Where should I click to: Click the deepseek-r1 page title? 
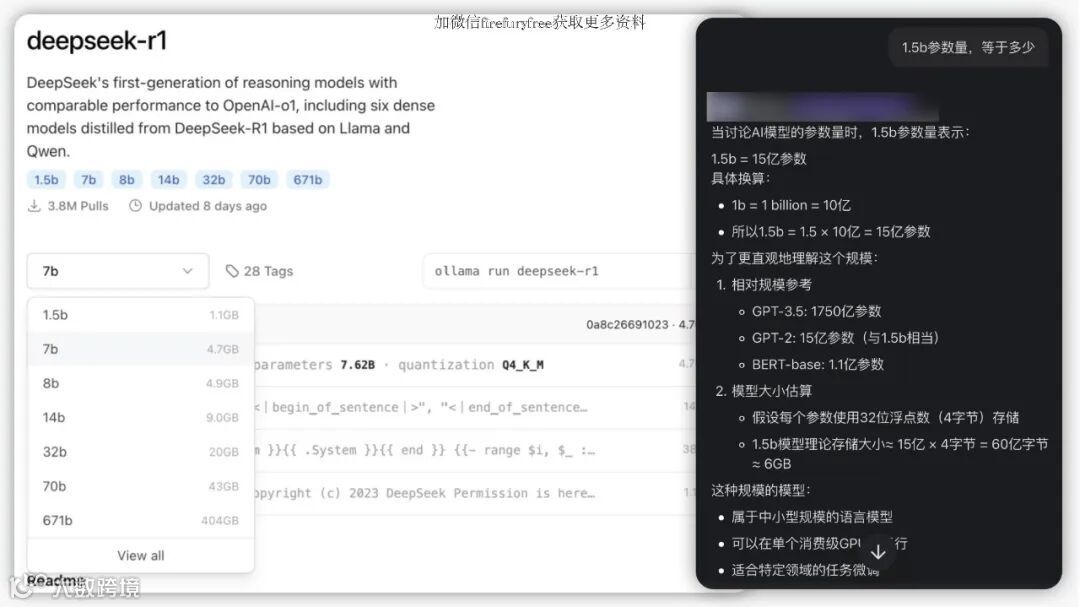click(96, 41)
